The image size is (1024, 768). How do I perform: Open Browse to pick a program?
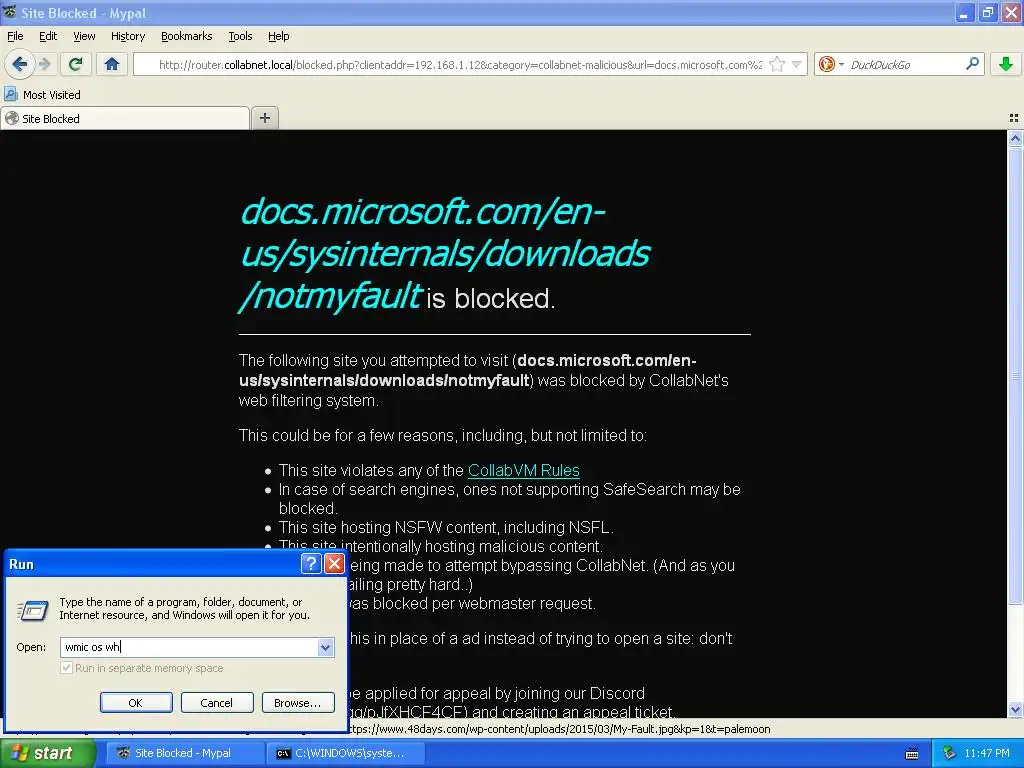pos(298,703)
